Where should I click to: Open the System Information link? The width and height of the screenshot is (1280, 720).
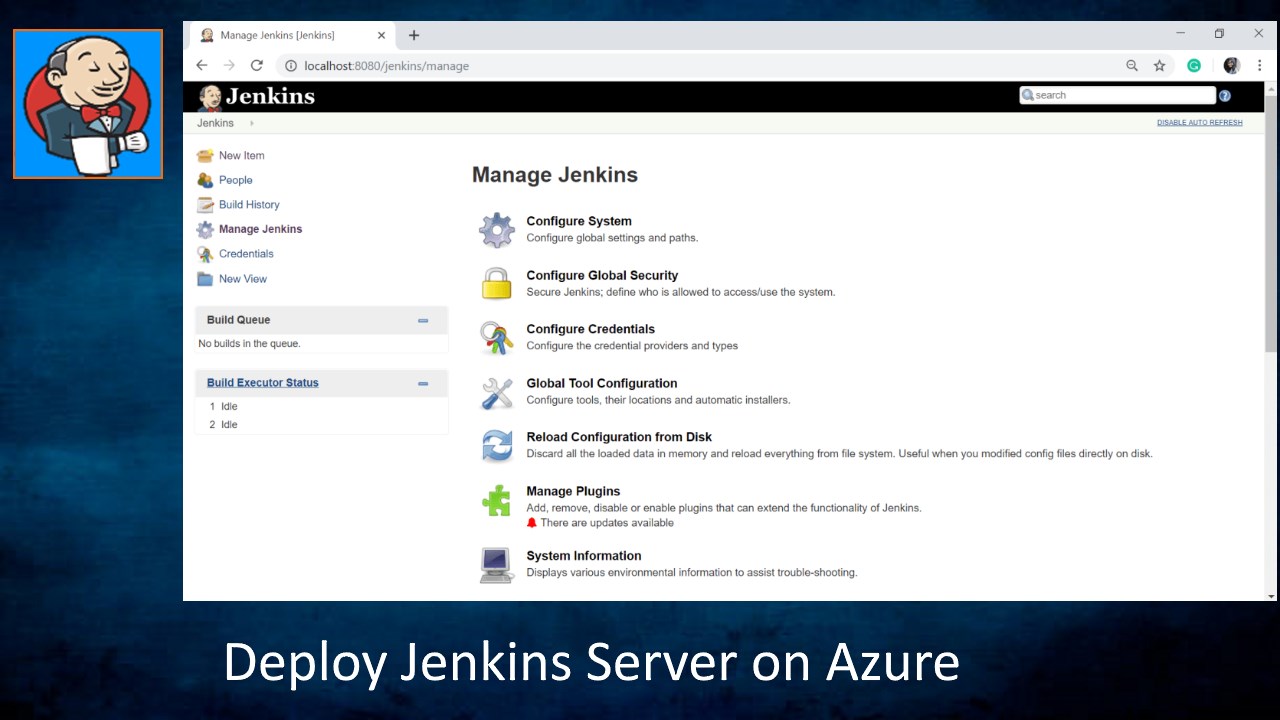pyautogui.click(x=584, y=556)
